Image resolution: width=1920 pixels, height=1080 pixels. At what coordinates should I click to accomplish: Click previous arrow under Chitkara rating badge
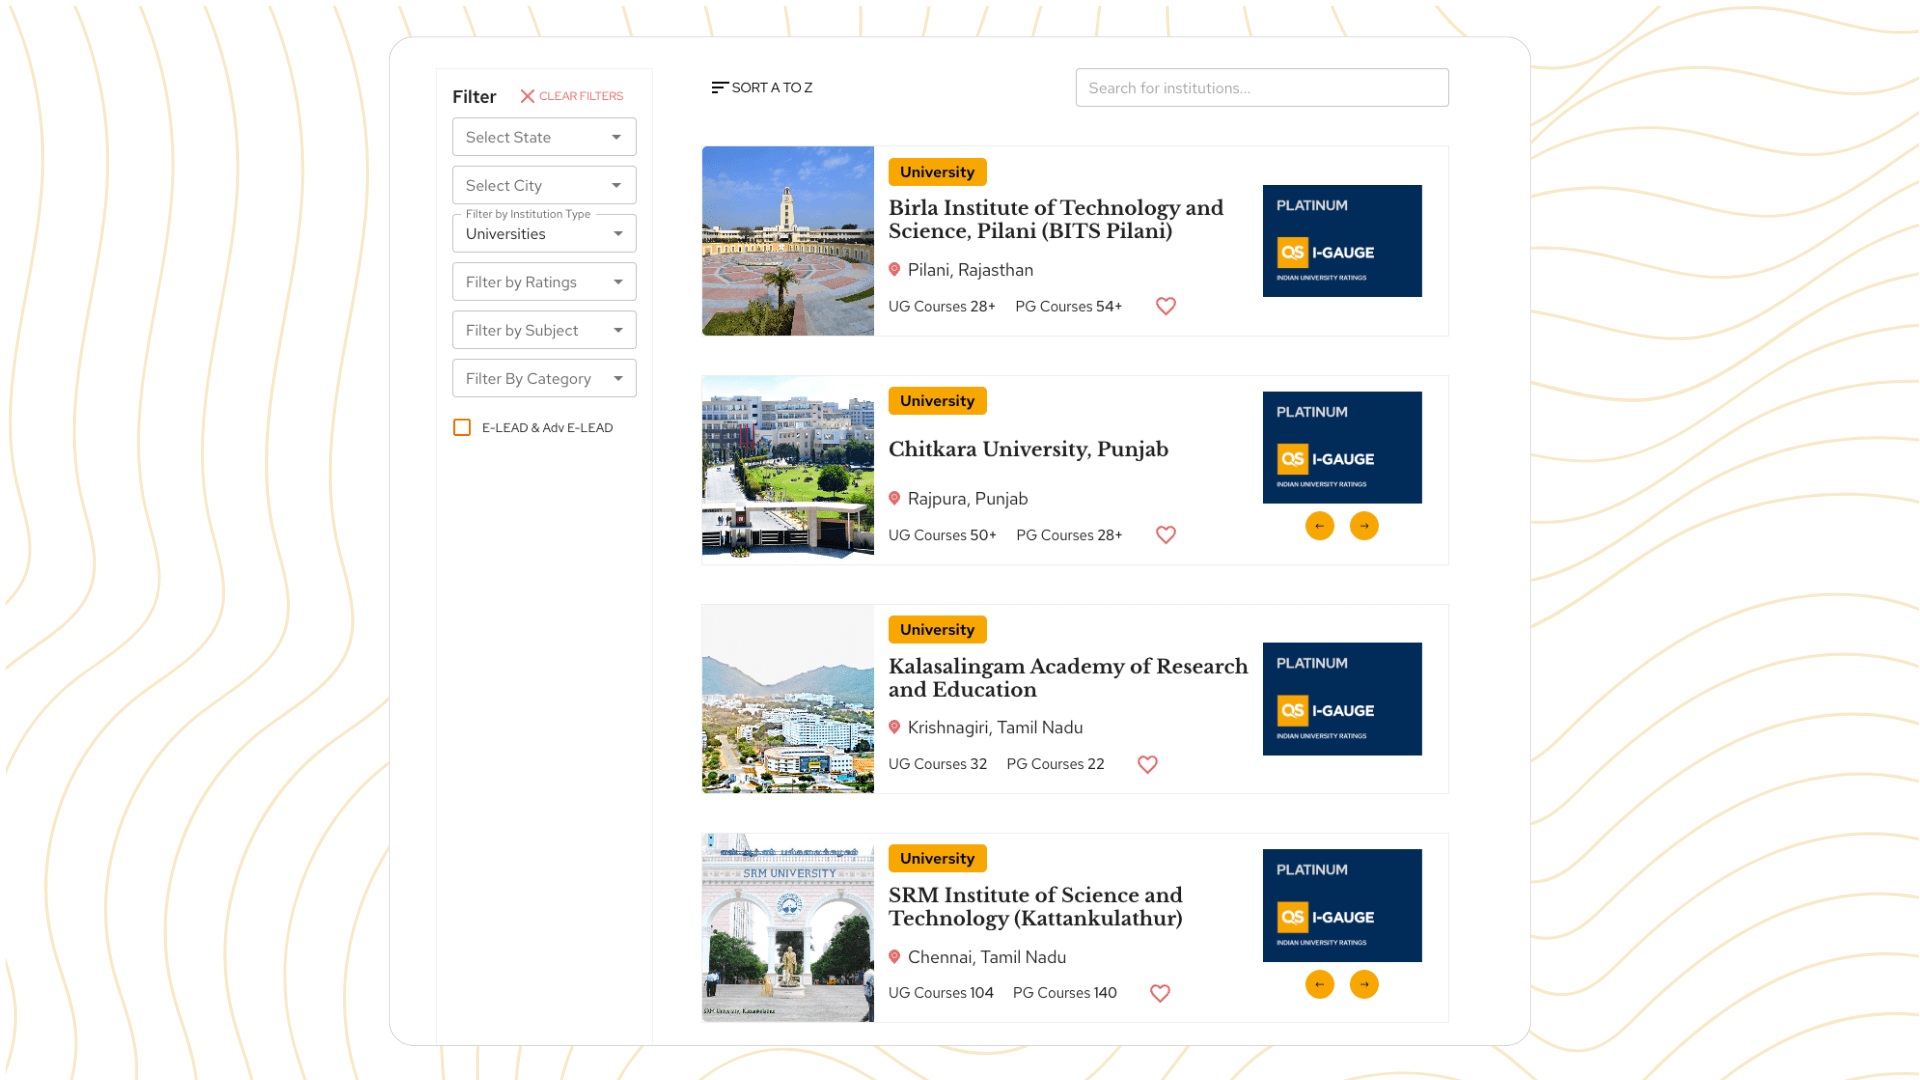1319,526
